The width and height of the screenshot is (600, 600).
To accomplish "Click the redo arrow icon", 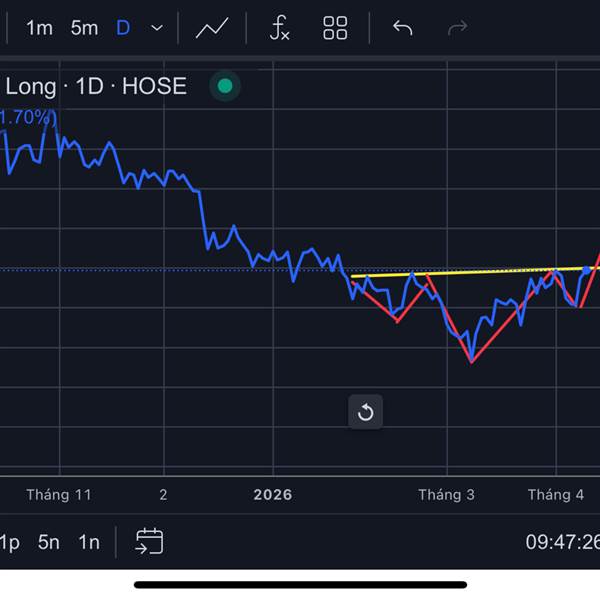I will (x=457, y=28).
